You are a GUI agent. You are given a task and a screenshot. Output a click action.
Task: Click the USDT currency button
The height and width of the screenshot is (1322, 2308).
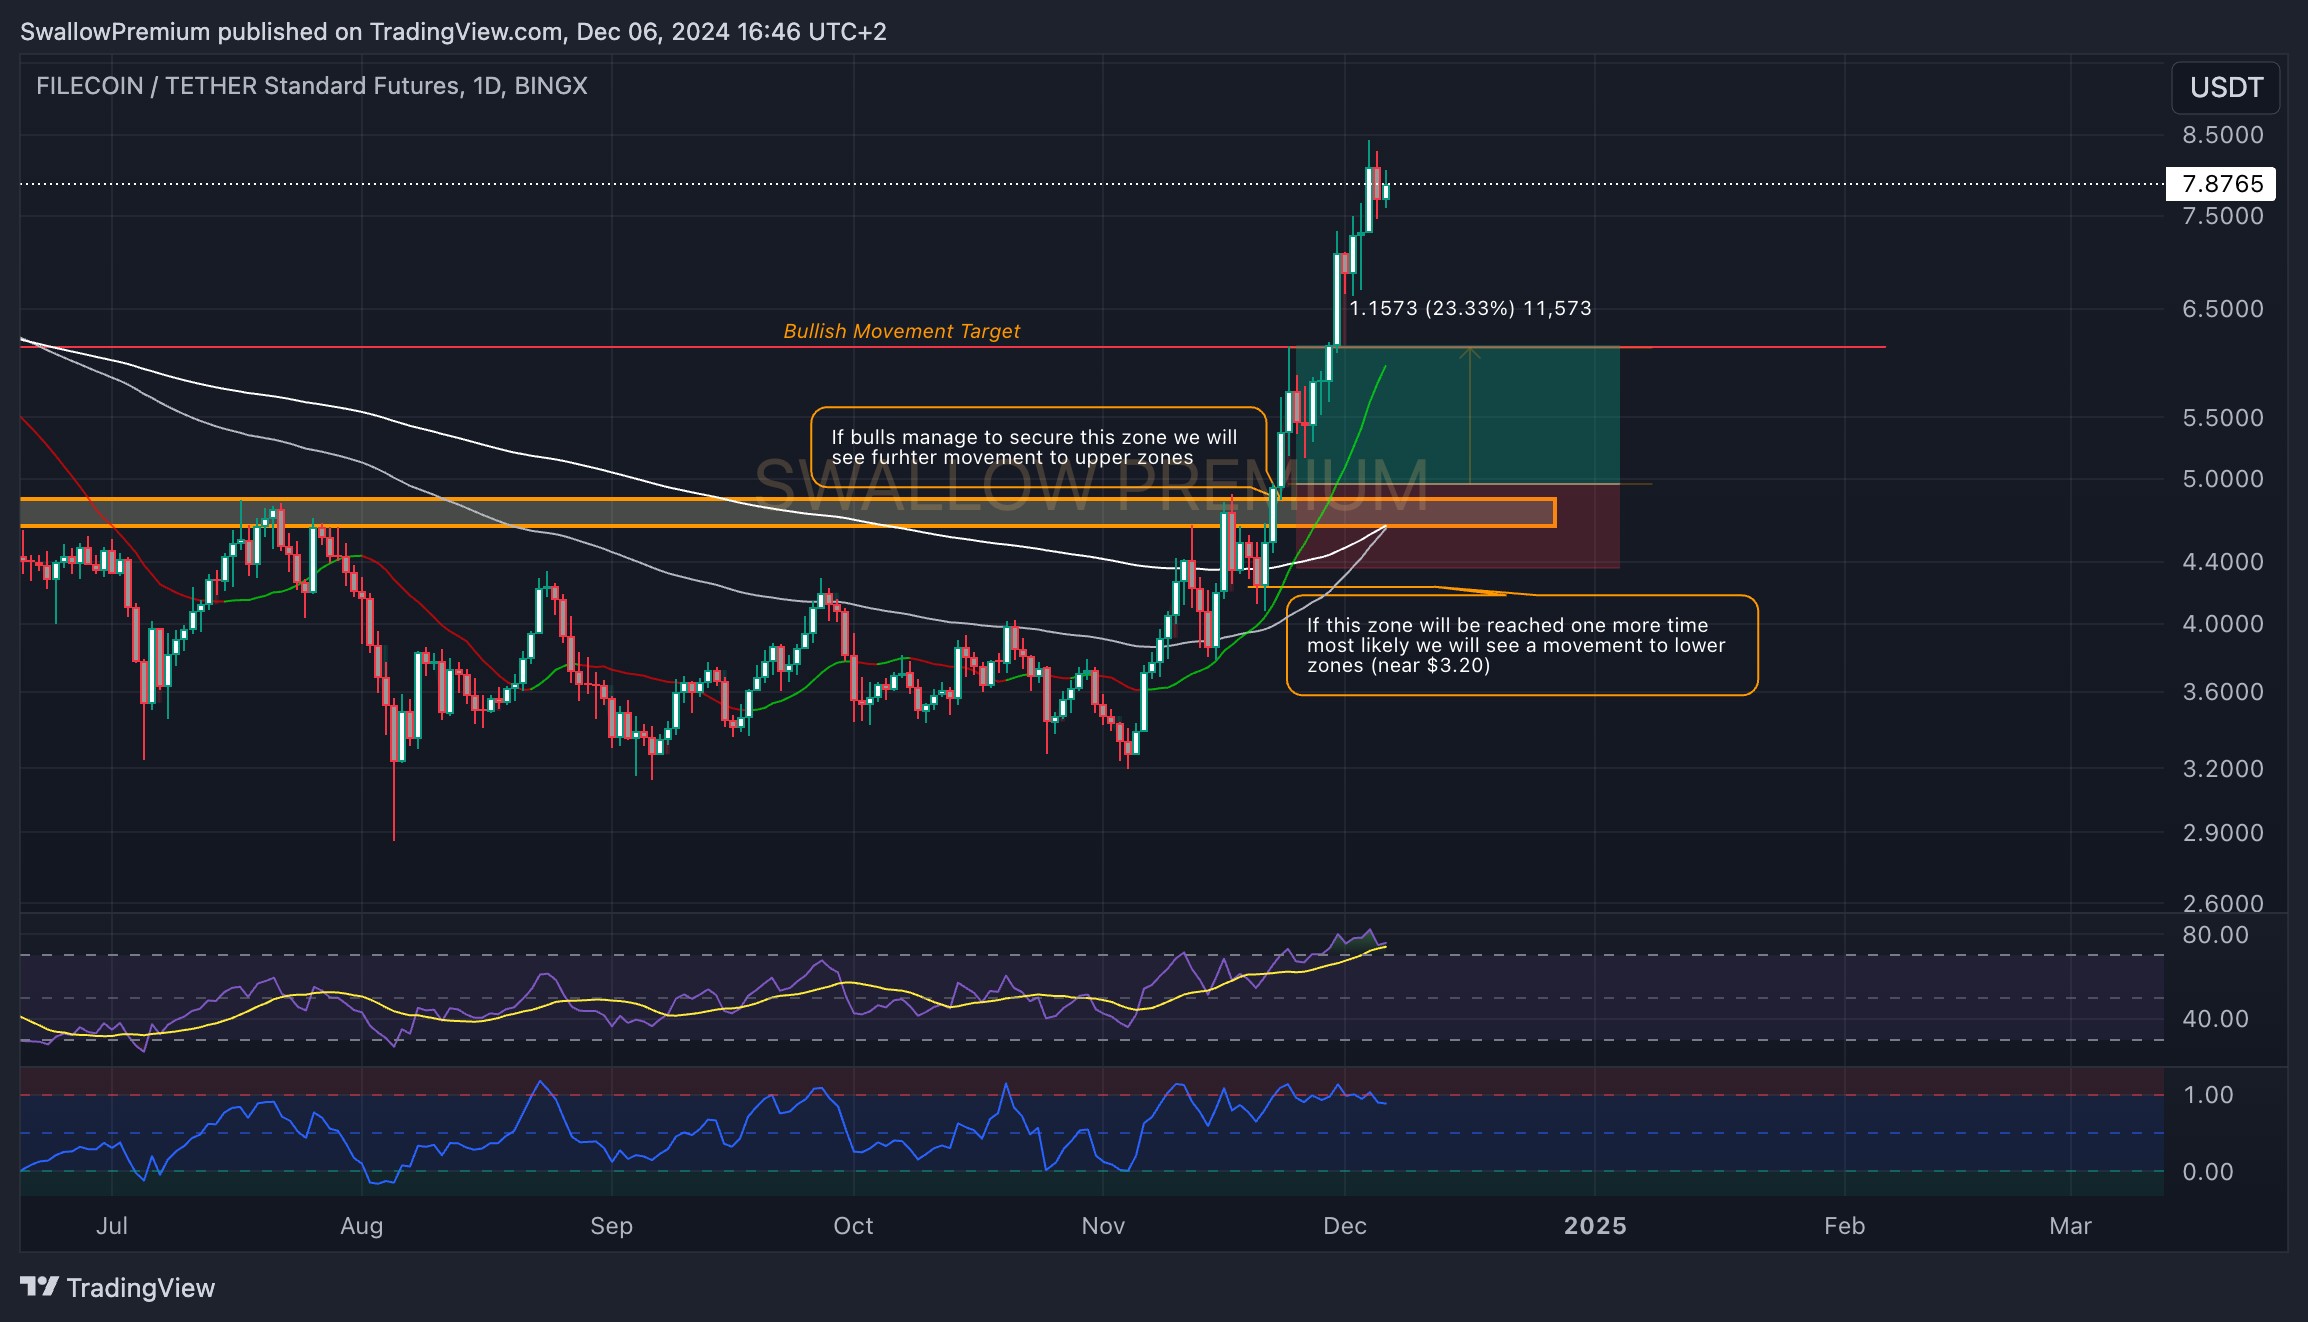[2226, 88]
